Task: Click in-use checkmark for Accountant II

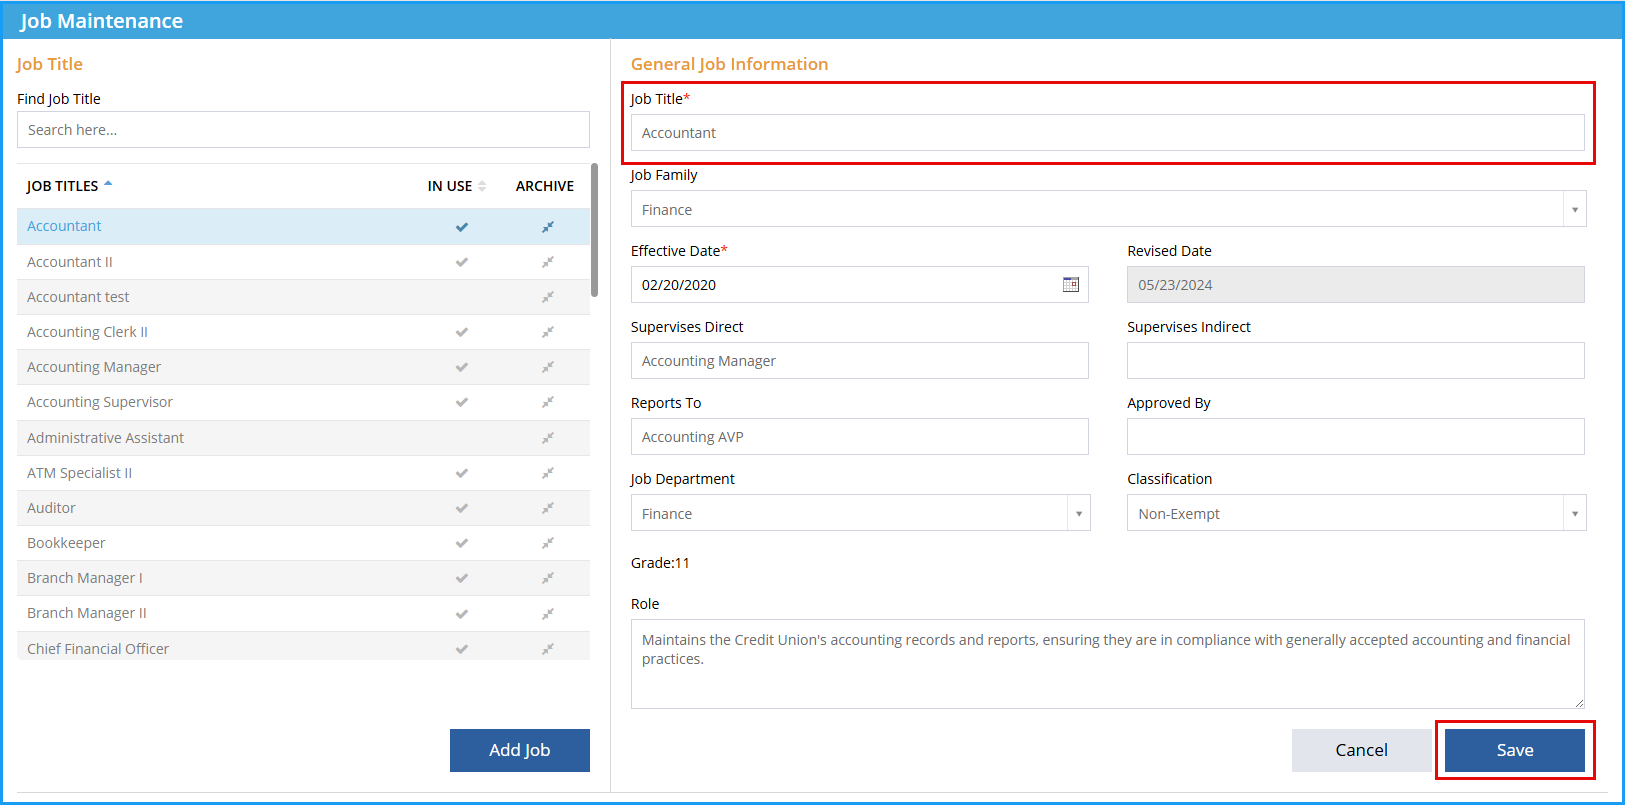Action: (x=462, y=262)
